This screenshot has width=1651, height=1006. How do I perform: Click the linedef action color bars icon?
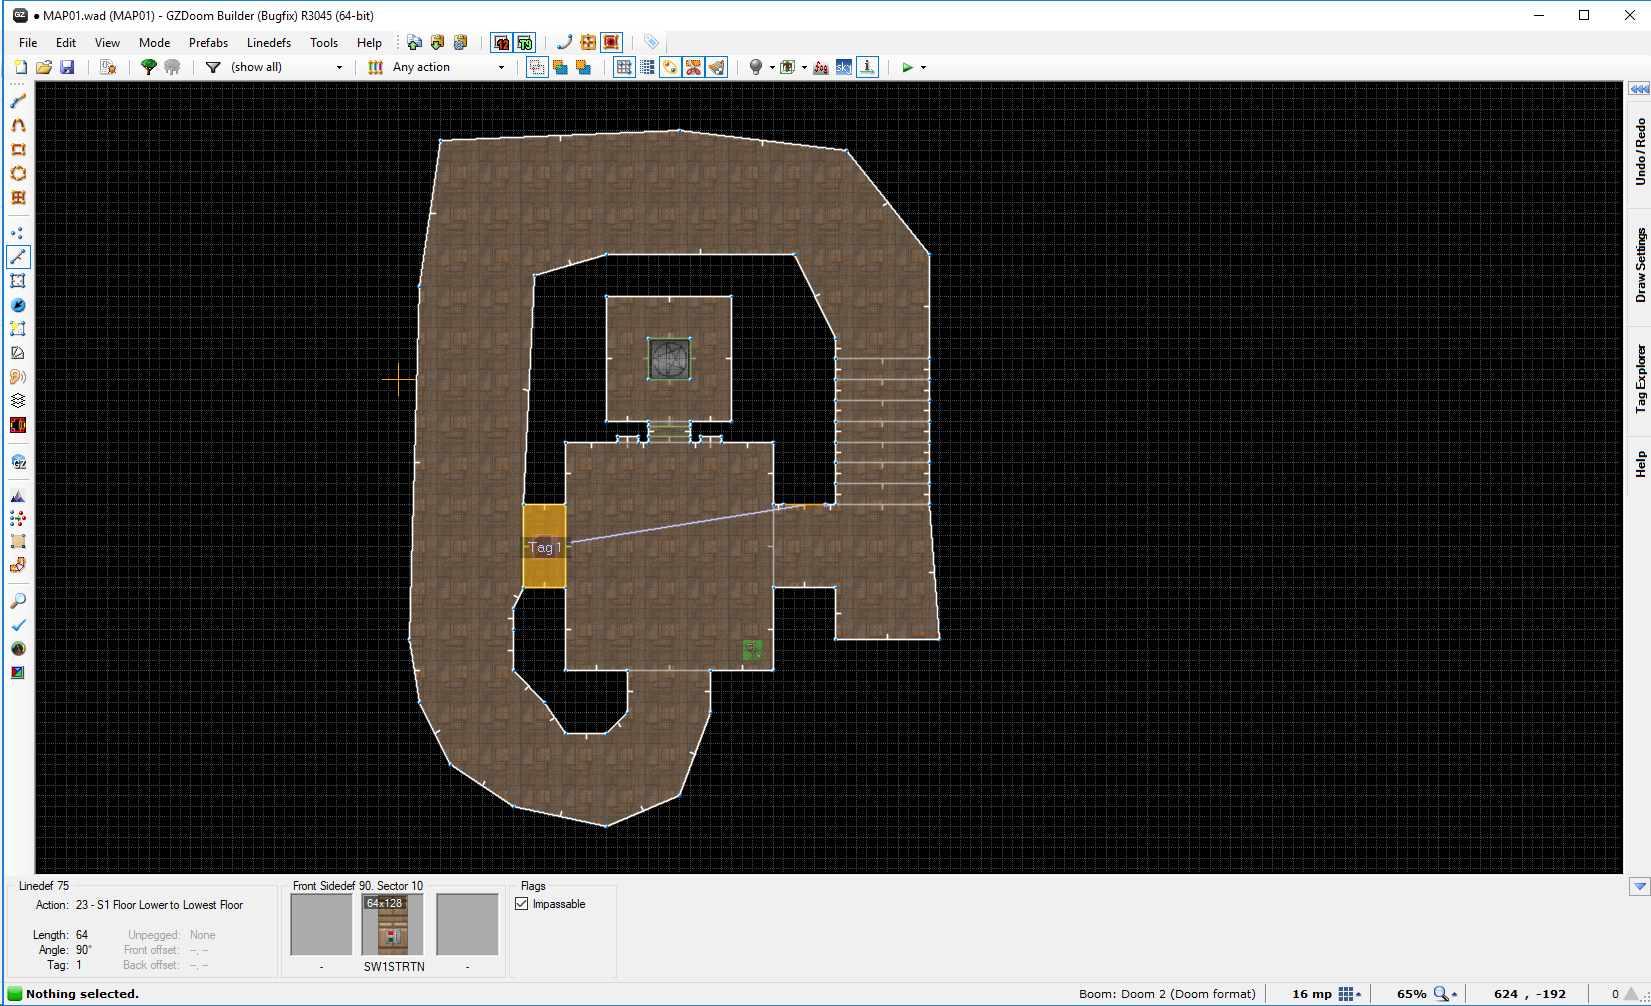376,67
